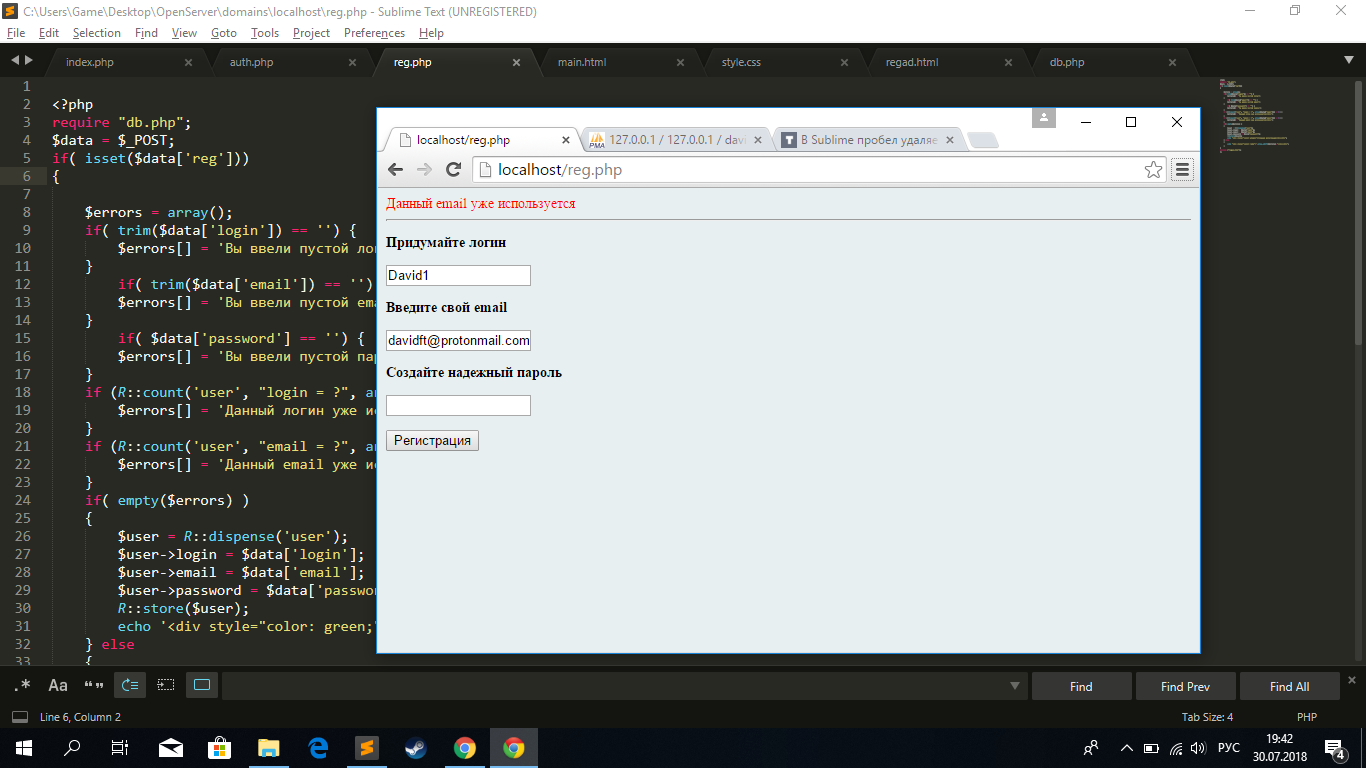Screen dimensions: 1366x768
Task: Open Steam from the taskbar
Action: 415,748
